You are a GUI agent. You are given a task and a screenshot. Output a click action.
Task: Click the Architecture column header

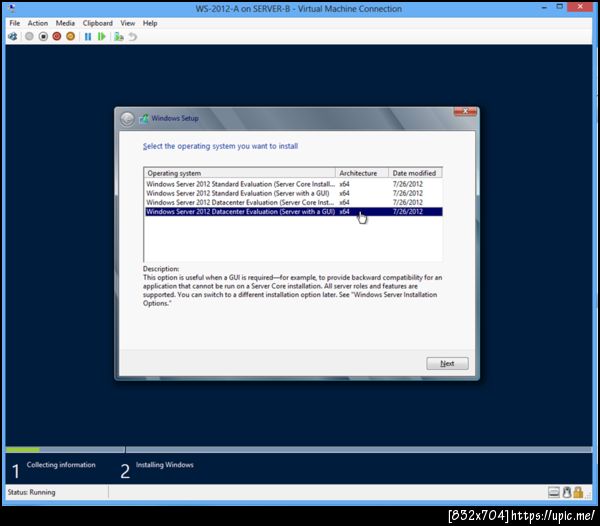362,173
